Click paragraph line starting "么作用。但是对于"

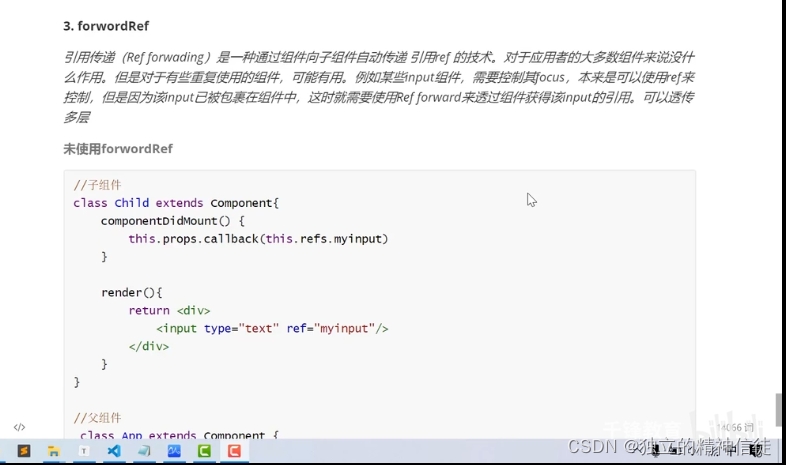[379, 77]
